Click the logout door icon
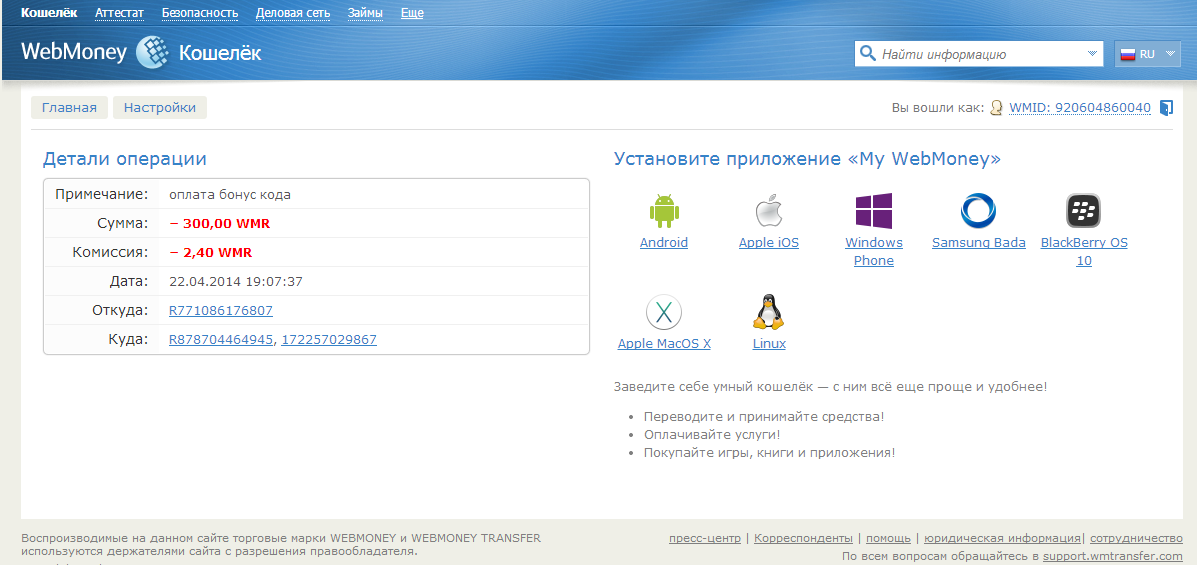Image resolution: width=1197 pixels, height=565 pixels. point(1166,108)
